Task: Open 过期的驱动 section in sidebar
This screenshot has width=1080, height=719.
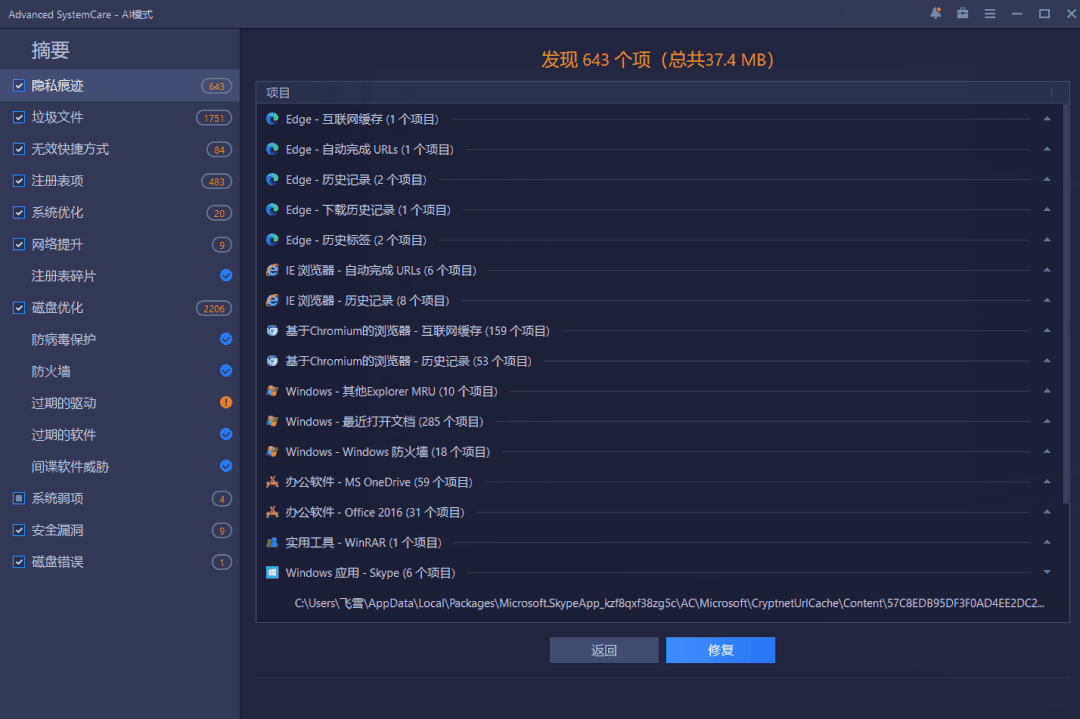Action: point(120,402)
